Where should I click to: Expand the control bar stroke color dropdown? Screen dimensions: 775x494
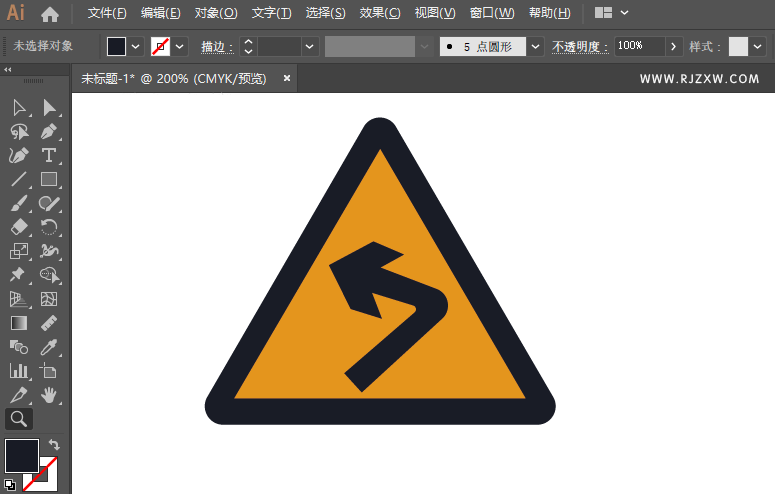[180, 47]
